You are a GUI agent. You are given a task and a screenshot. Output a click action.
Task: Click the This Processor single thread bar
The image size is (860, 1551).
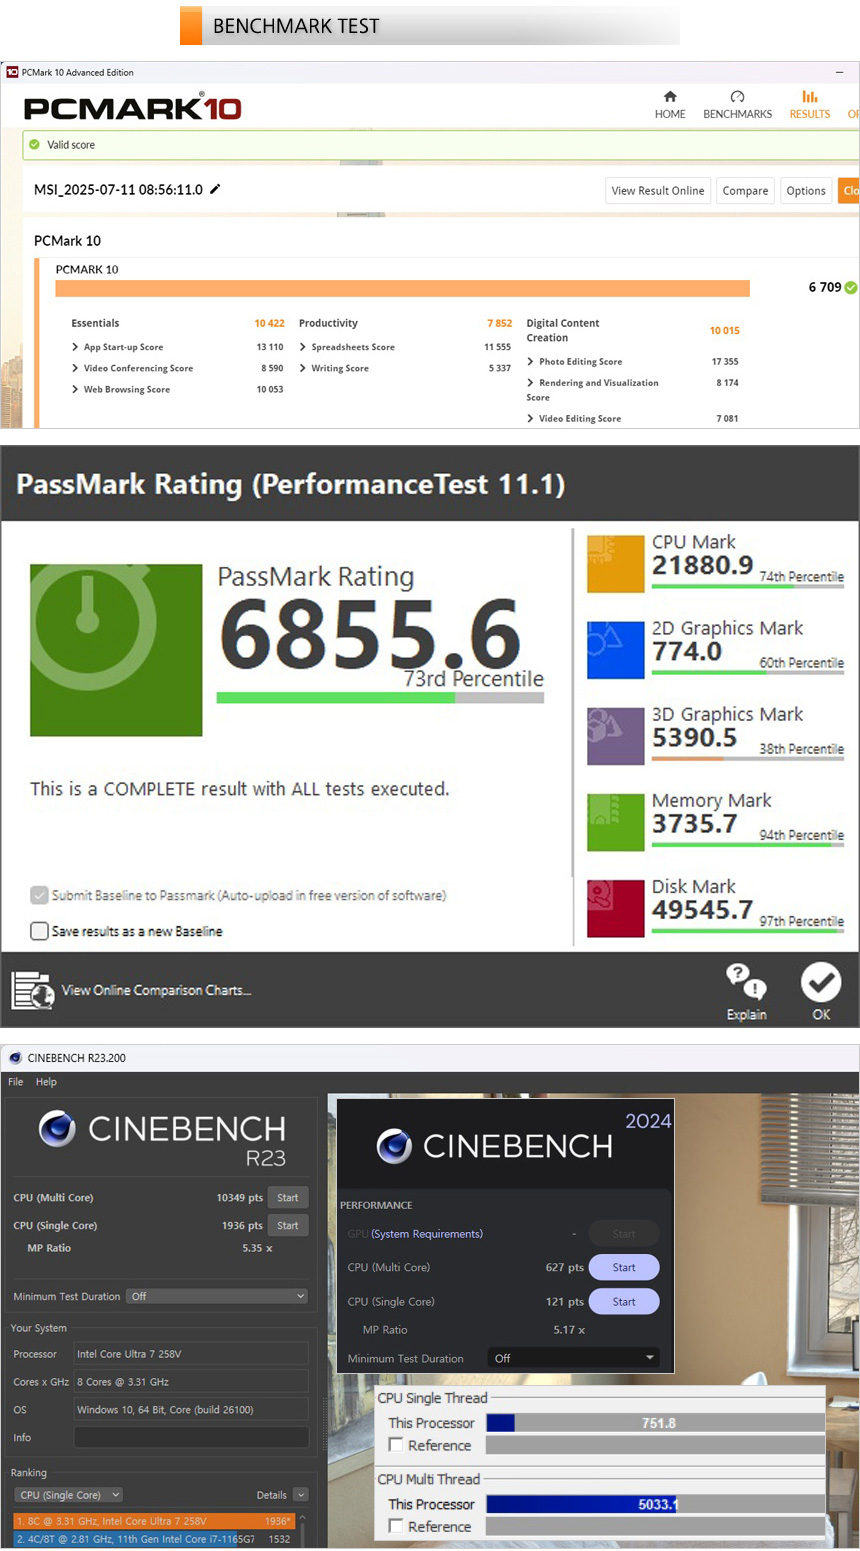655,1423
